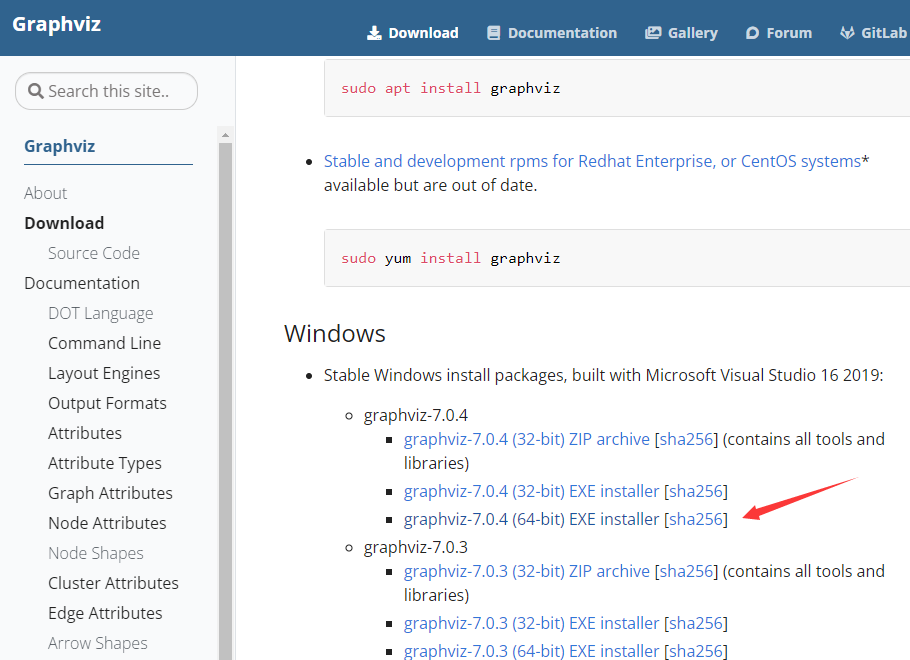Click the Forum speech bubble icon

(752, 33)
